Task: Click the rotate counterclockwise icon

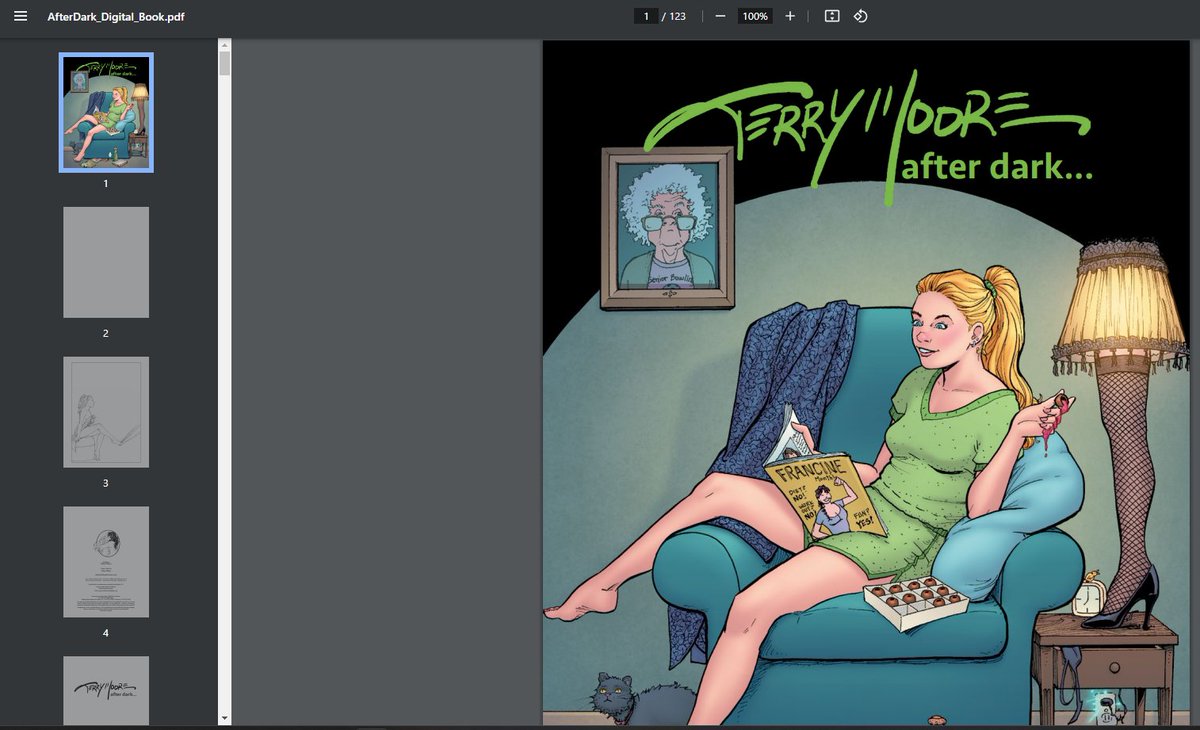Action: click(860, 17)
